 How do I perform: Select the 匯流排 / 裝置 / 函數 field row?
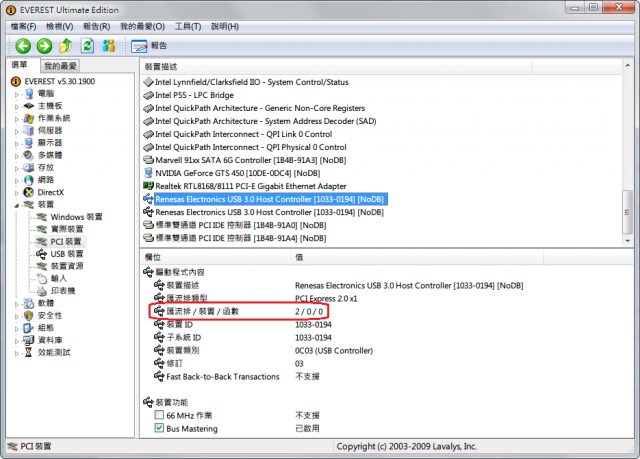pyautogui.click(x=239, y=312)
